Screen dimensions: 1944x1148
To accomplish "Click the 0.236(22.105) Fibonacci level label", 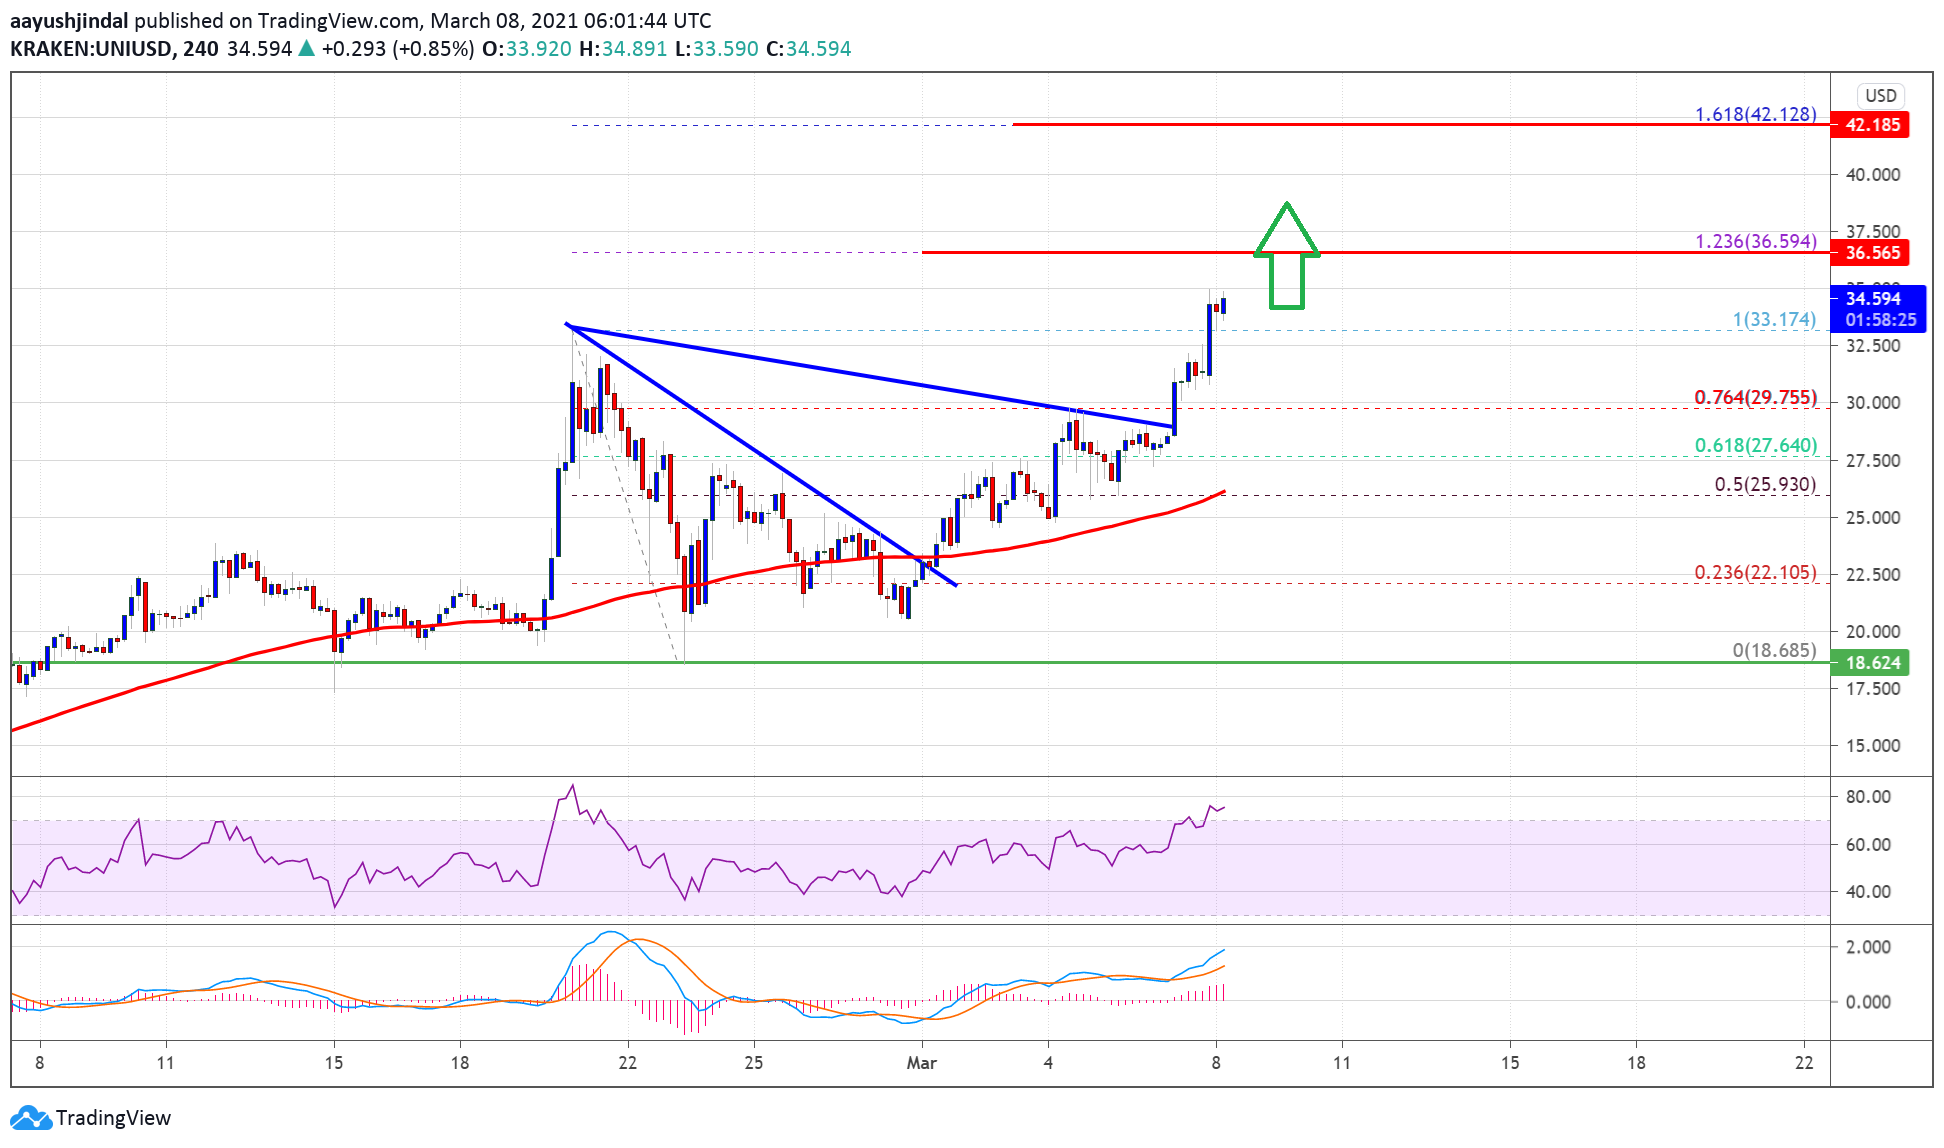I will pos(1755,572).
